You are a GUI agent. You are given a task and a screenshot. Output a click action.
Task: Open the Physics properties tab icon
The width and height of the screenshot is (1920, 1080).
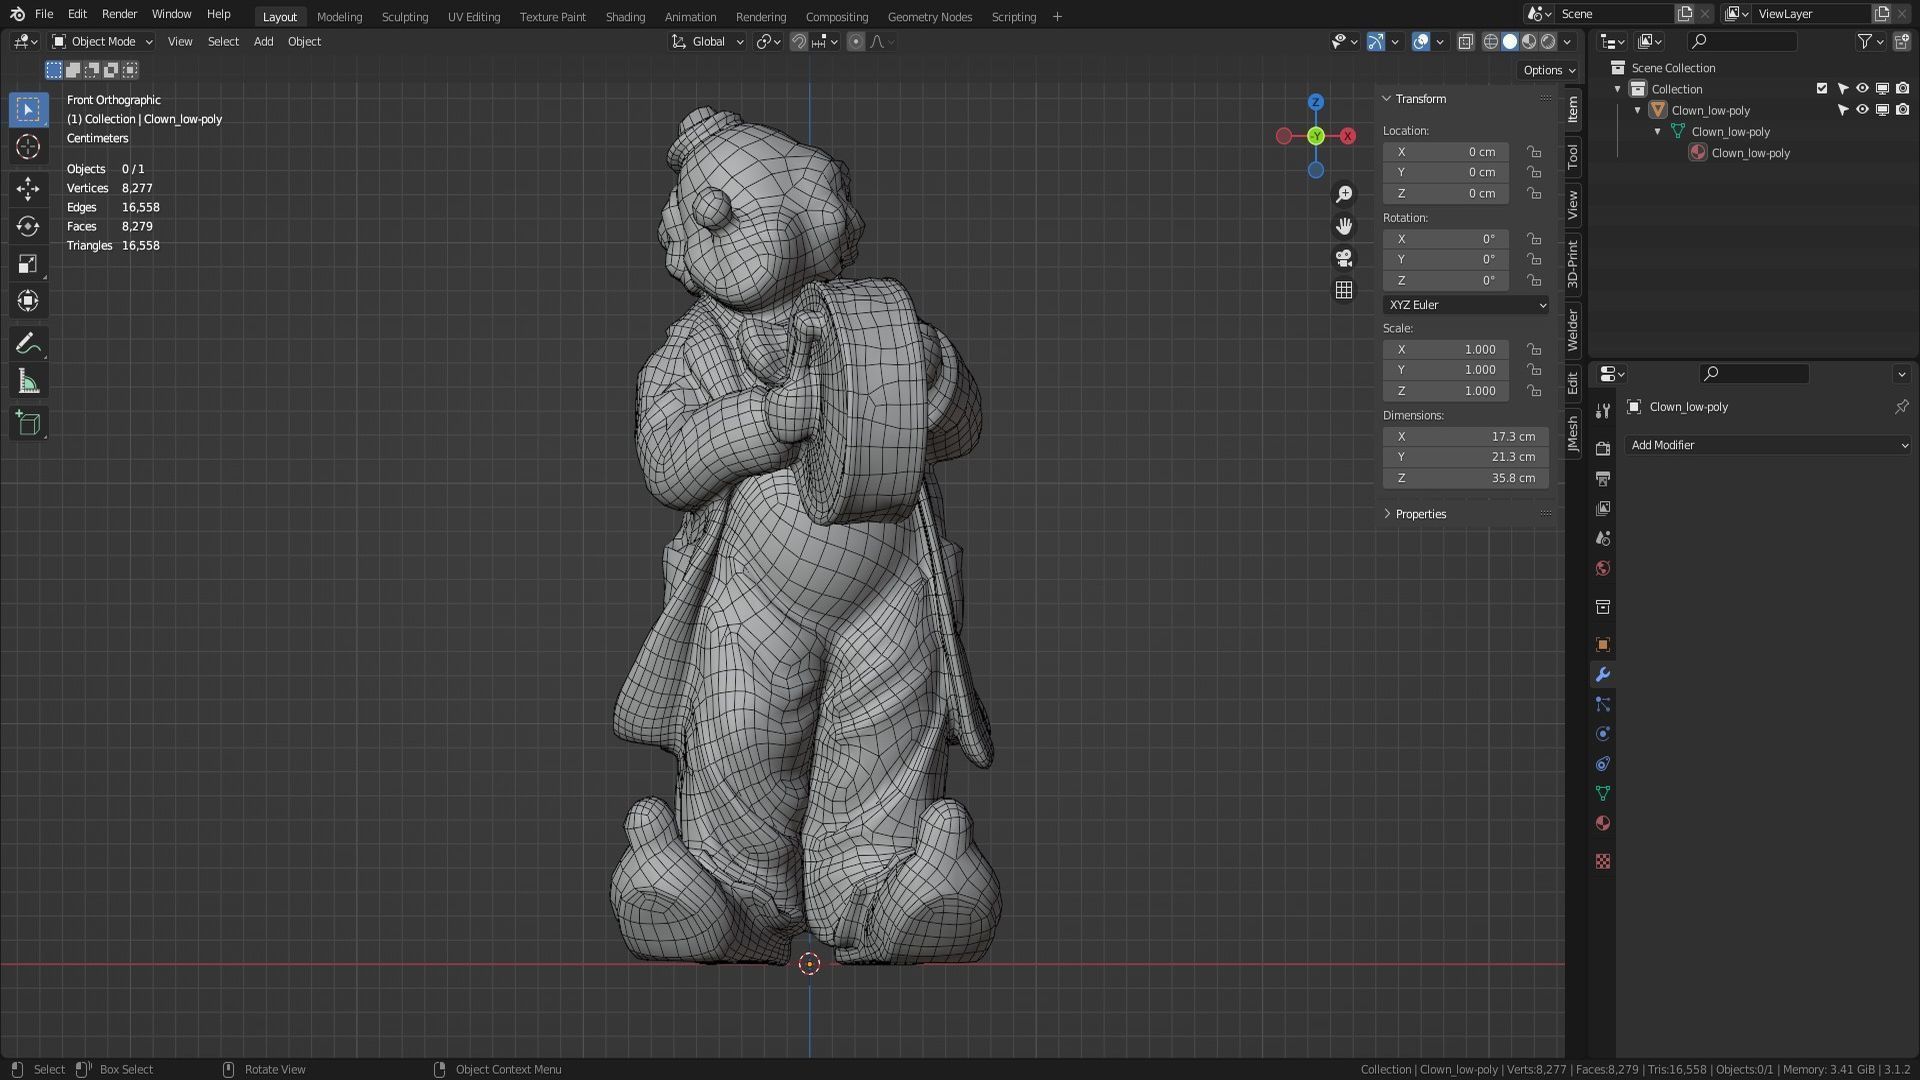(x=1603, y=734)
